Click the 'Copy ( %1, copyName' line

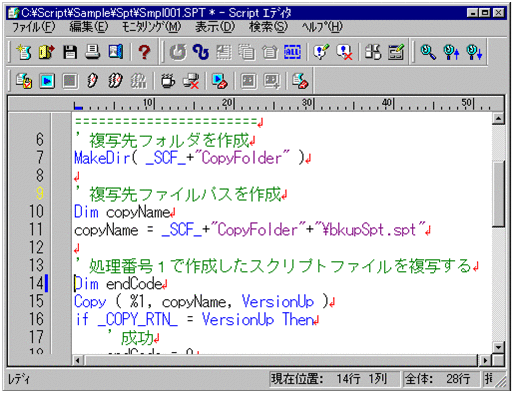point(204,302)
